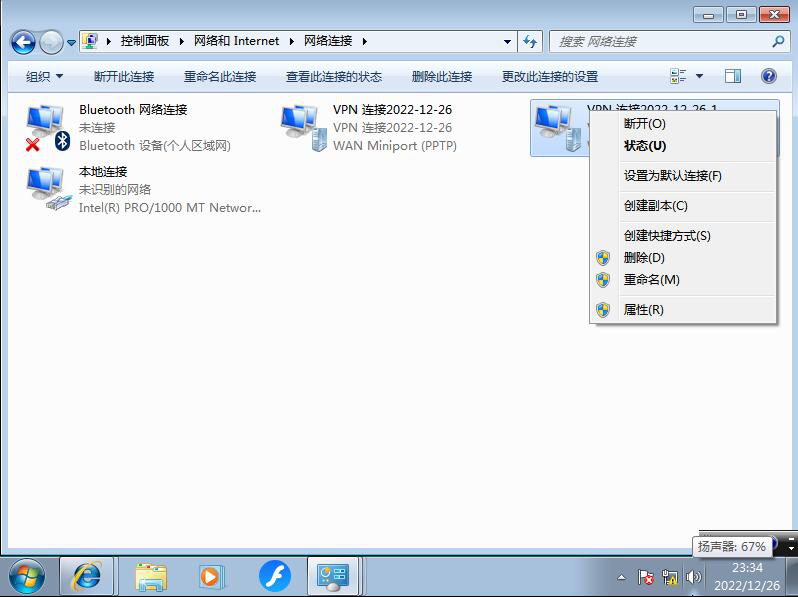Image resolution: width=798 pixels, height=597 pixels.
Task: Open the Windows Start menu orb
Action: tap(26, 577)
